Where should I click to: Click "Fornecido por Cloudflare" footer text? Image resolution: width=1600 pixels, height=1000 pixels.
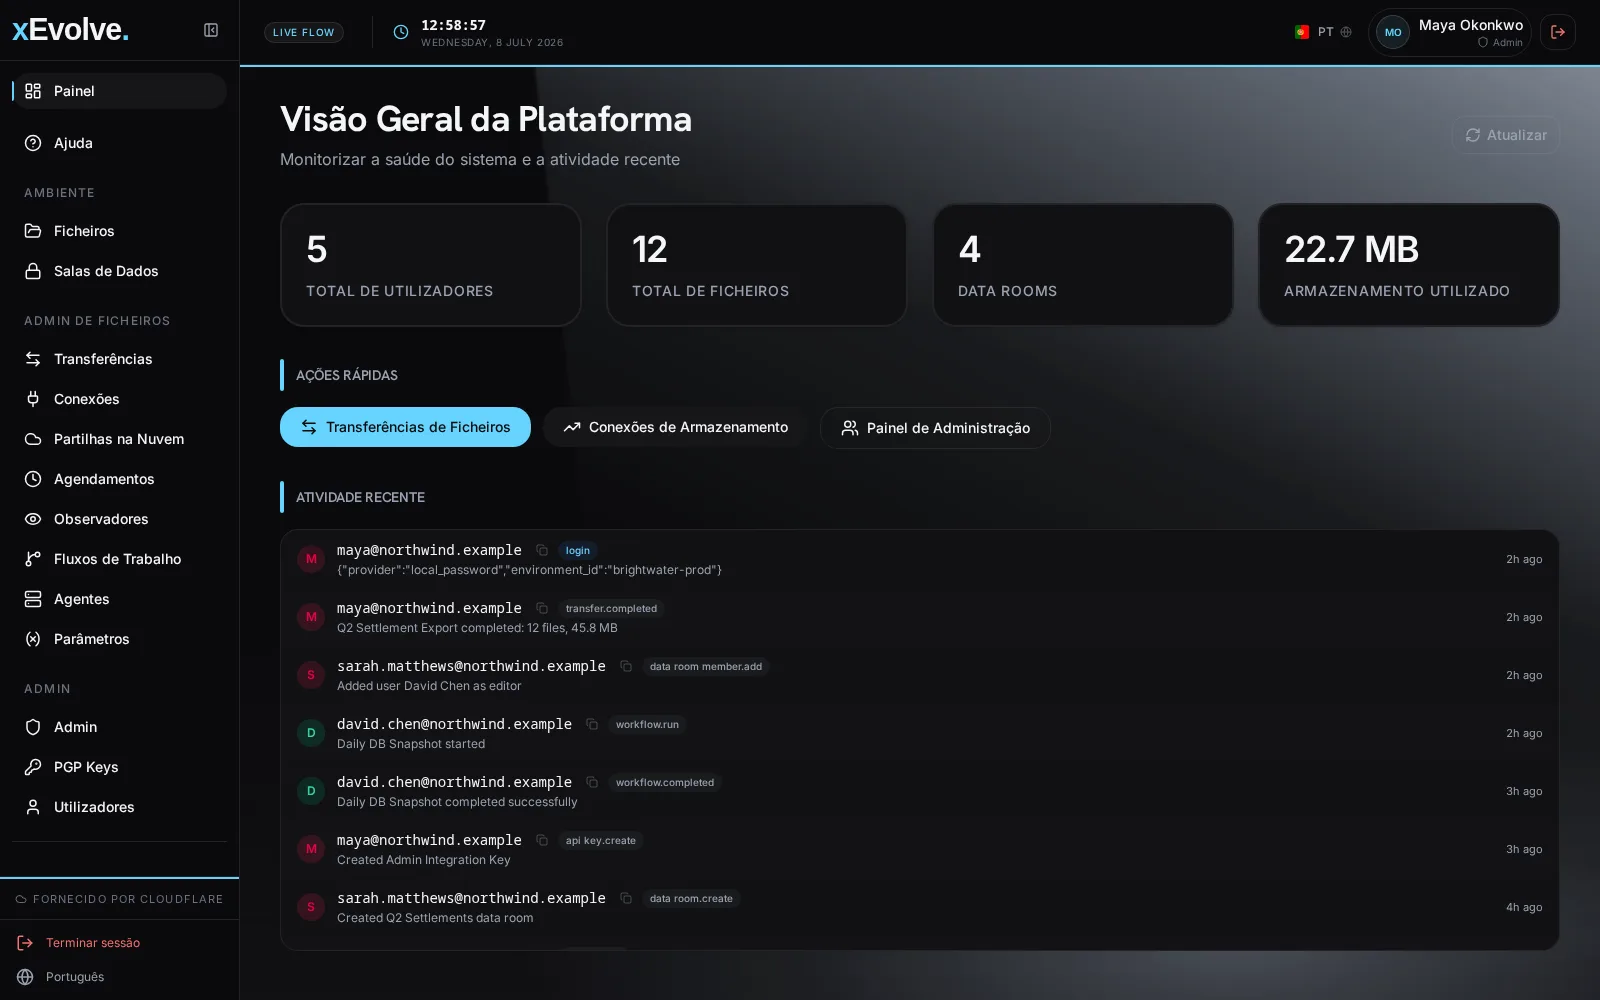point(128,899)
